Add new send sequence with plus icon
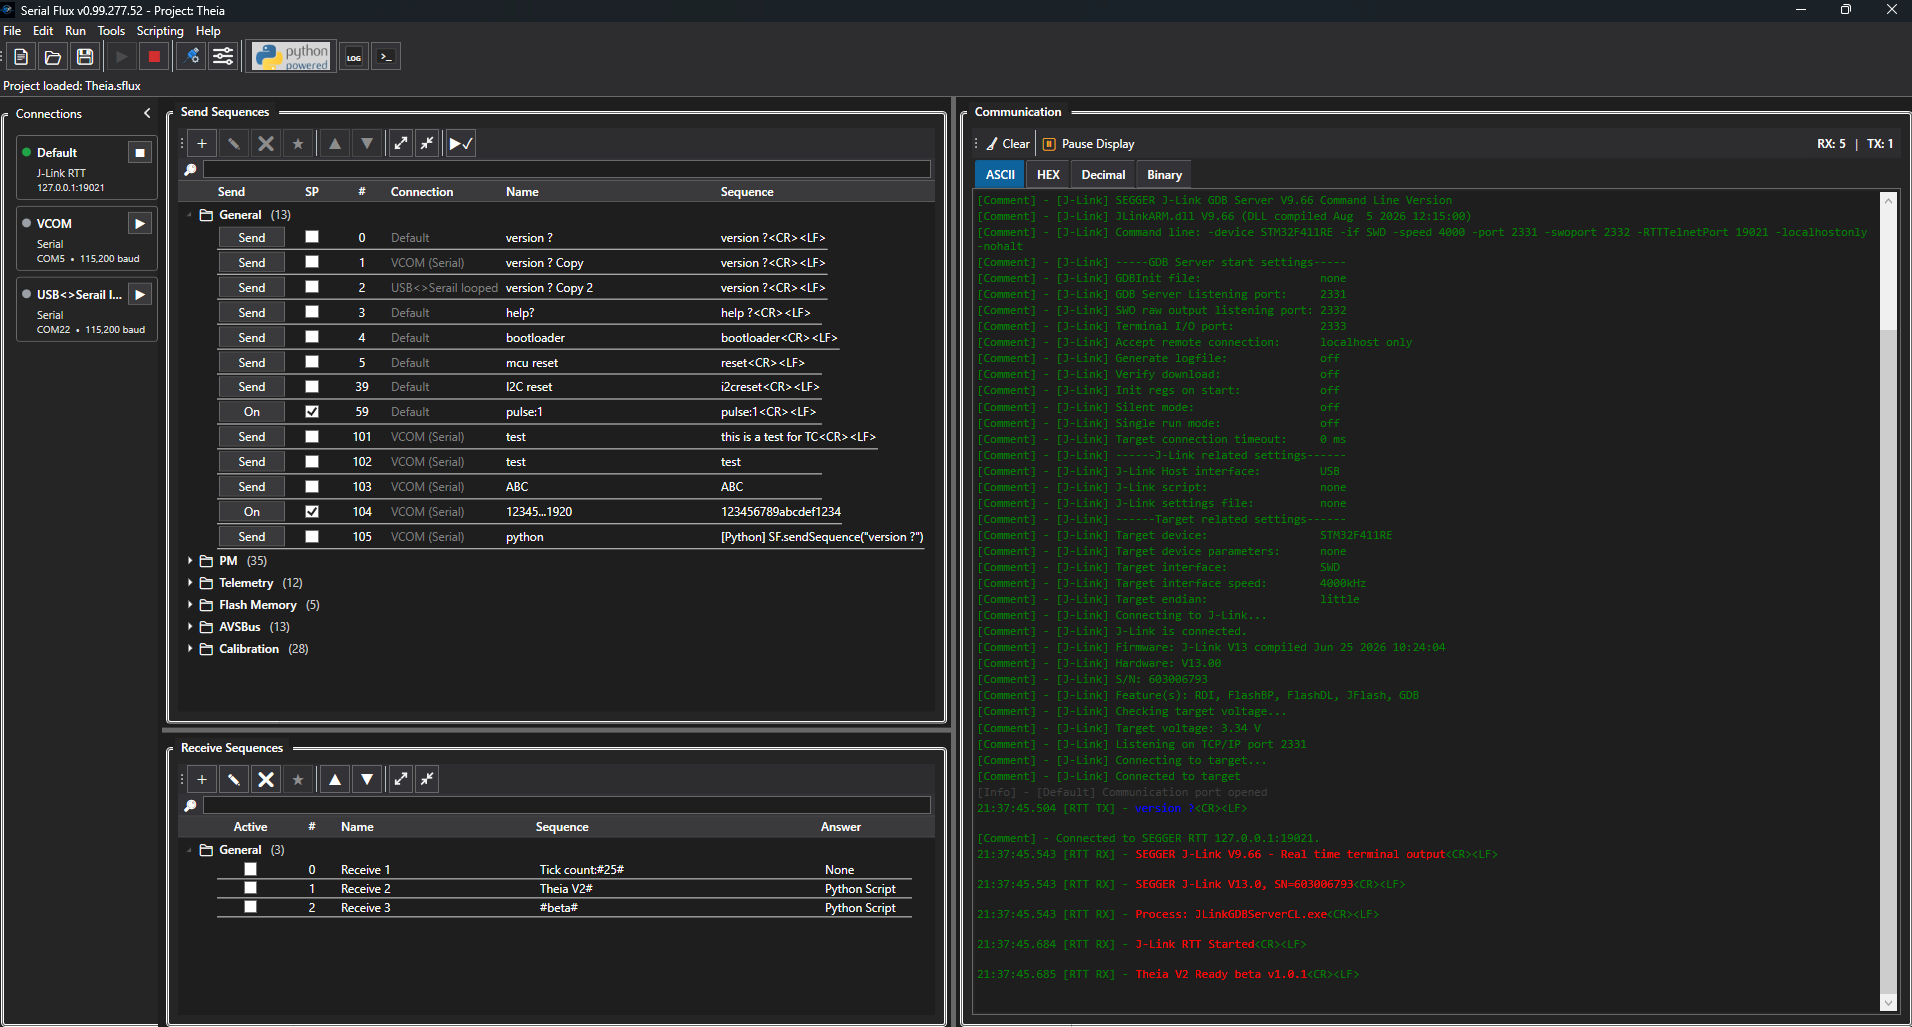 click(x=202, y=144)
